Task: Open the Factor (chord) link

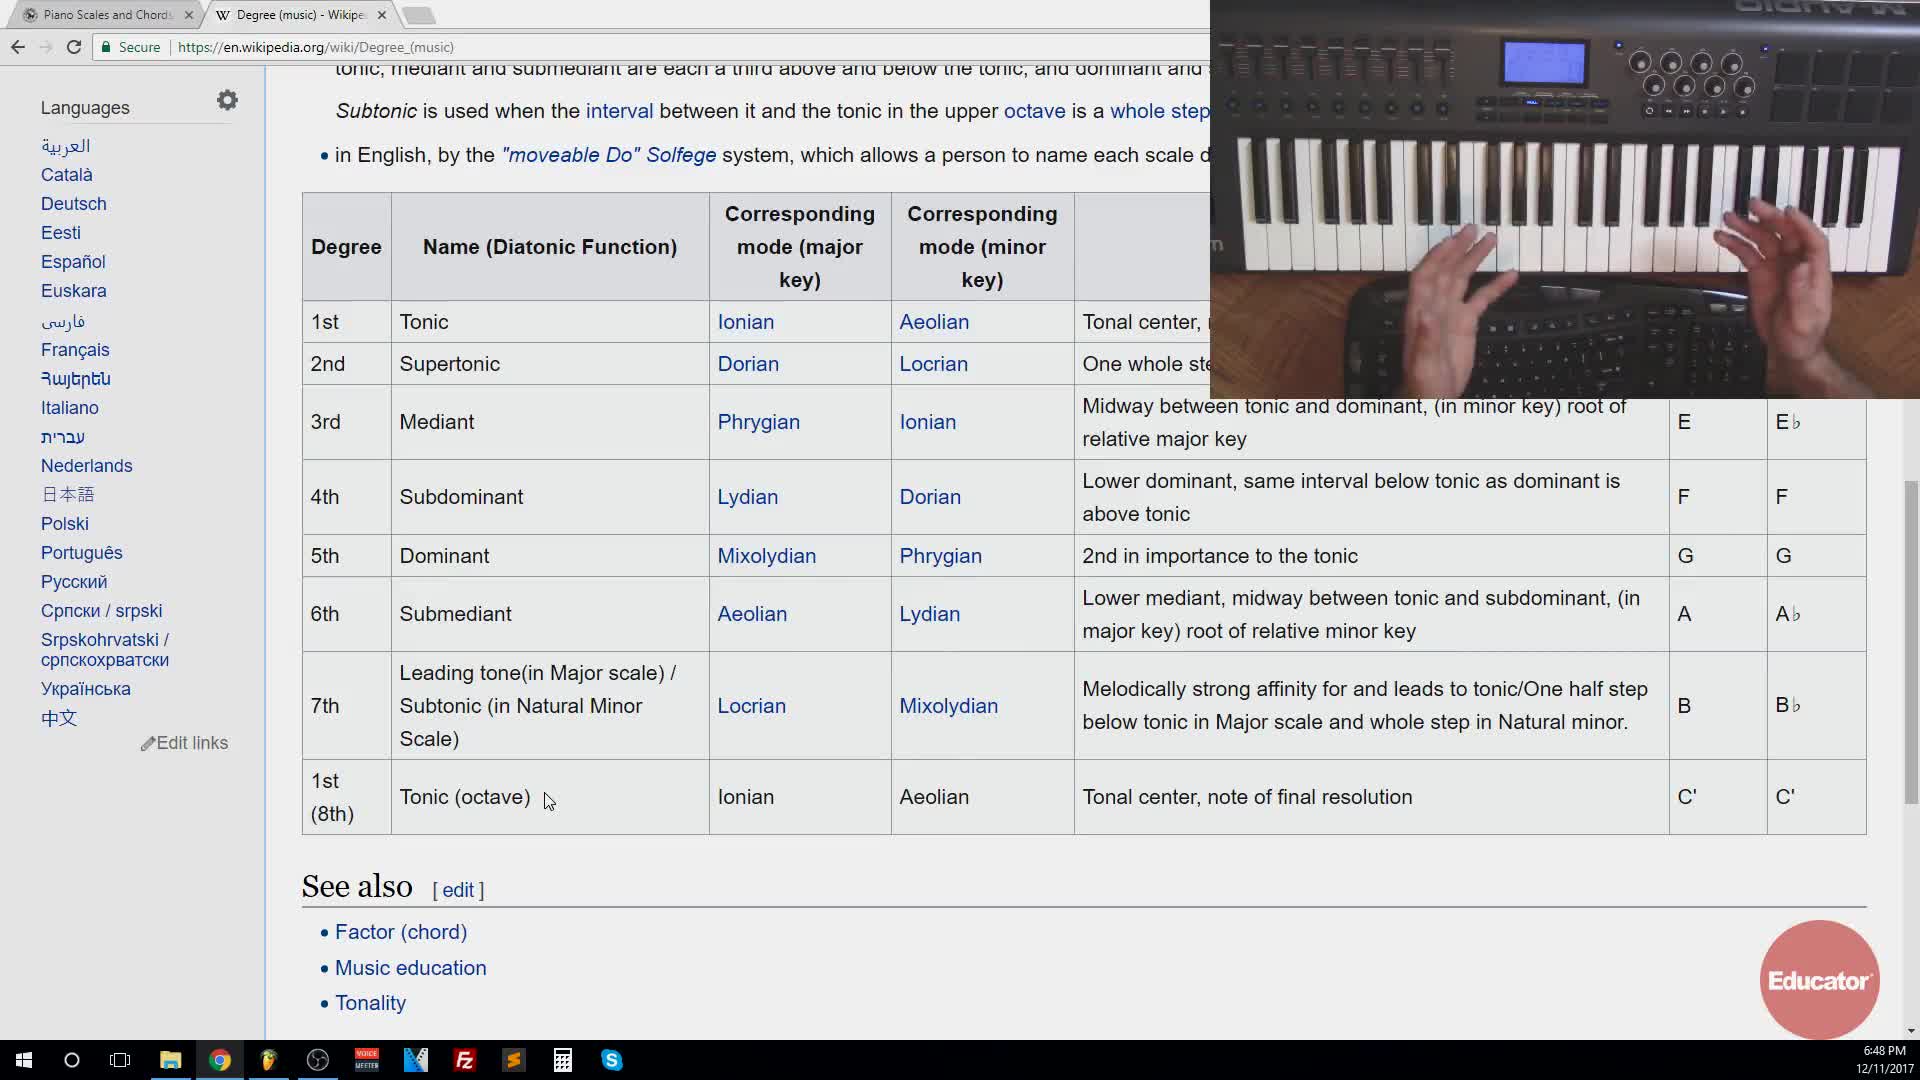Action: (400, 932)
